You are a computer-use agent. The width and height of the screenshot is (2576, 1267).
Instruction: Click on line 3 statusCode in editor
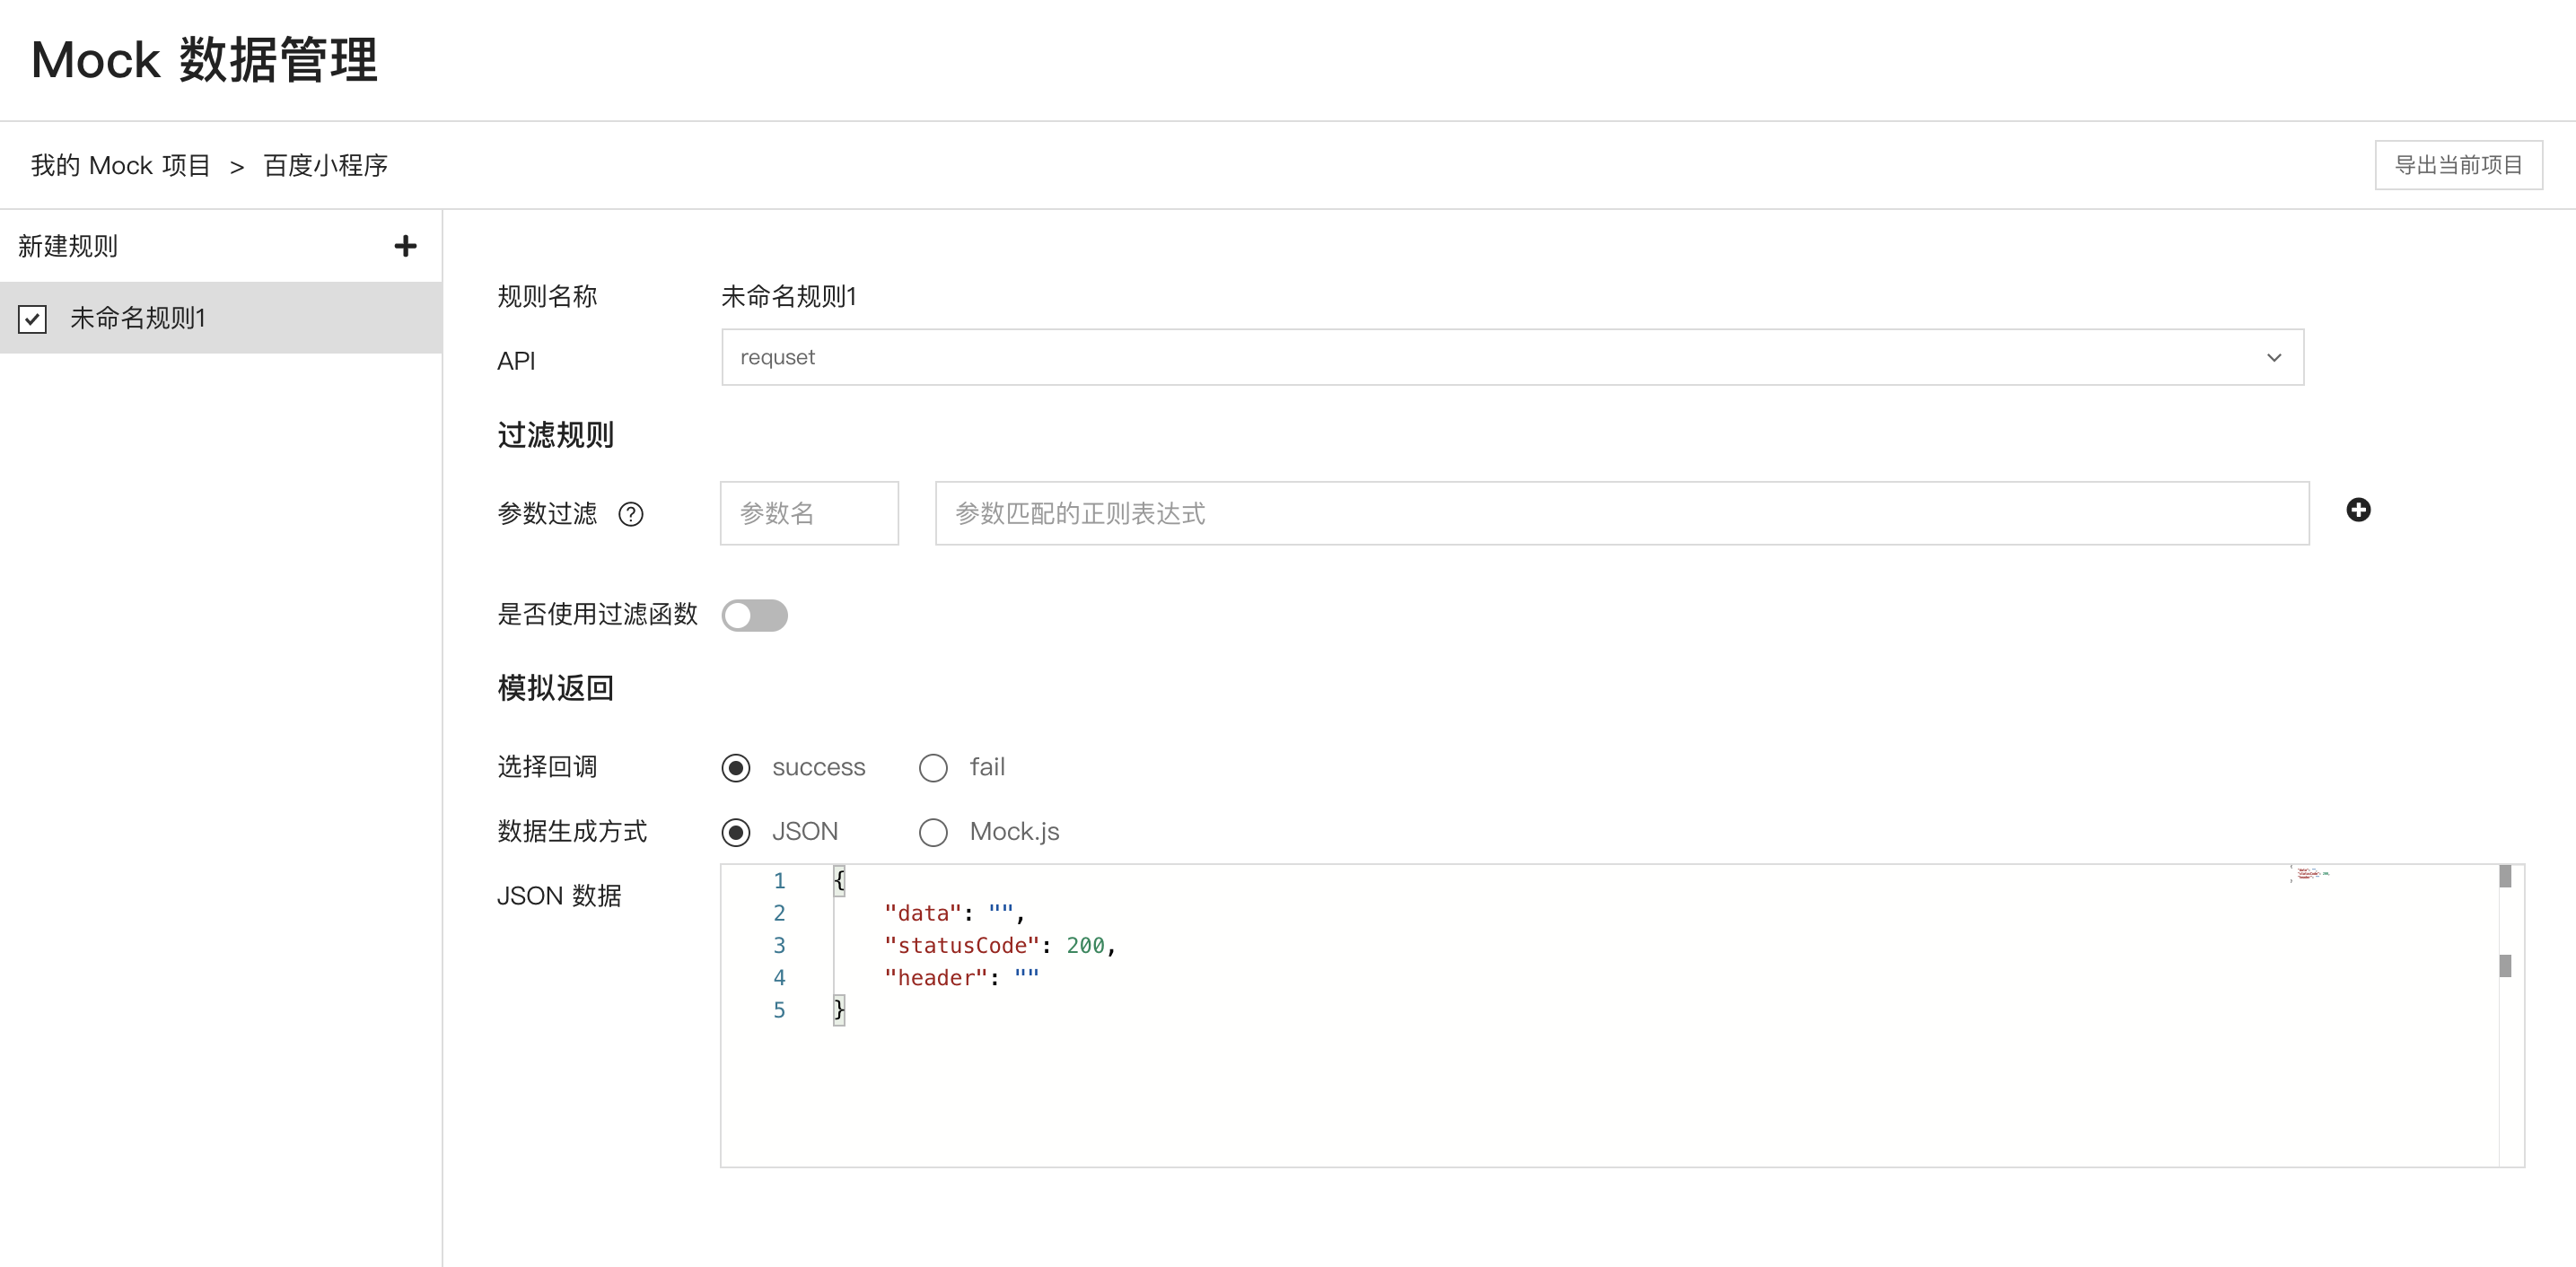962,945
